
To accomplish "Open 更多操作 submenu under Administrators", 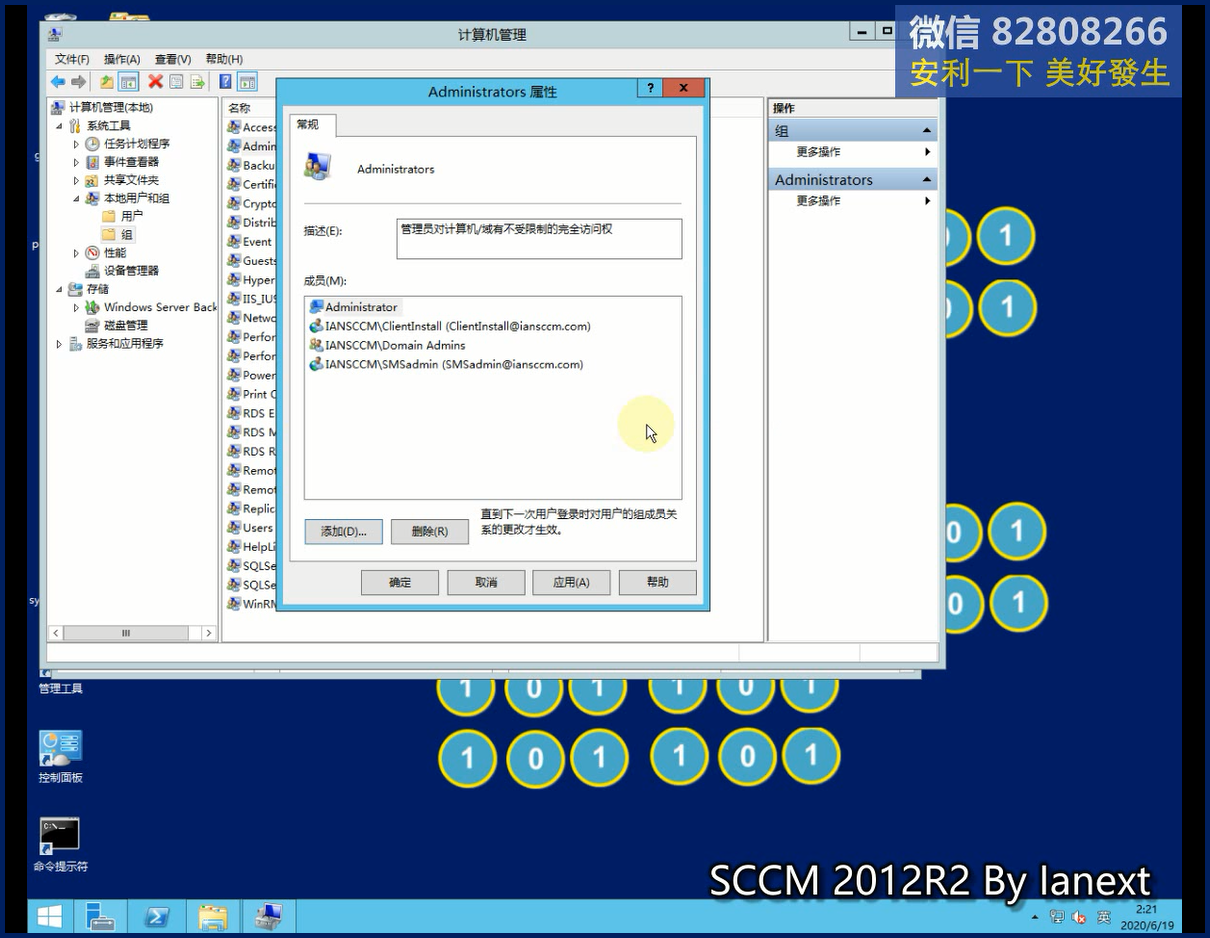I will click(x=853, y=201).
